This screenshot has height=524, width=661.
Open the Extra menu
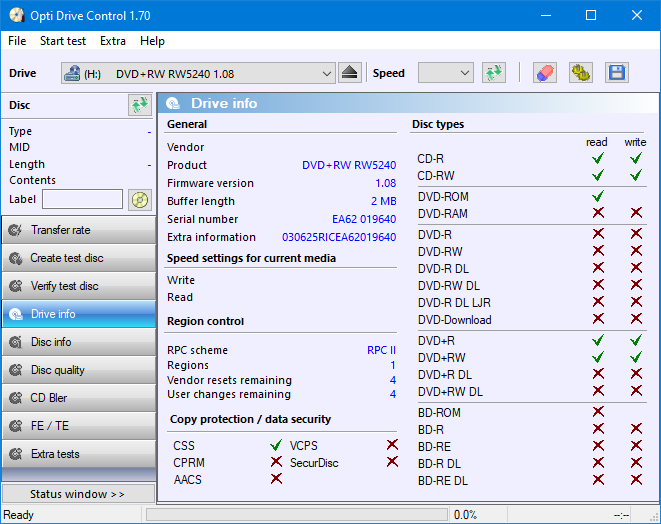(x=113, y=41)
